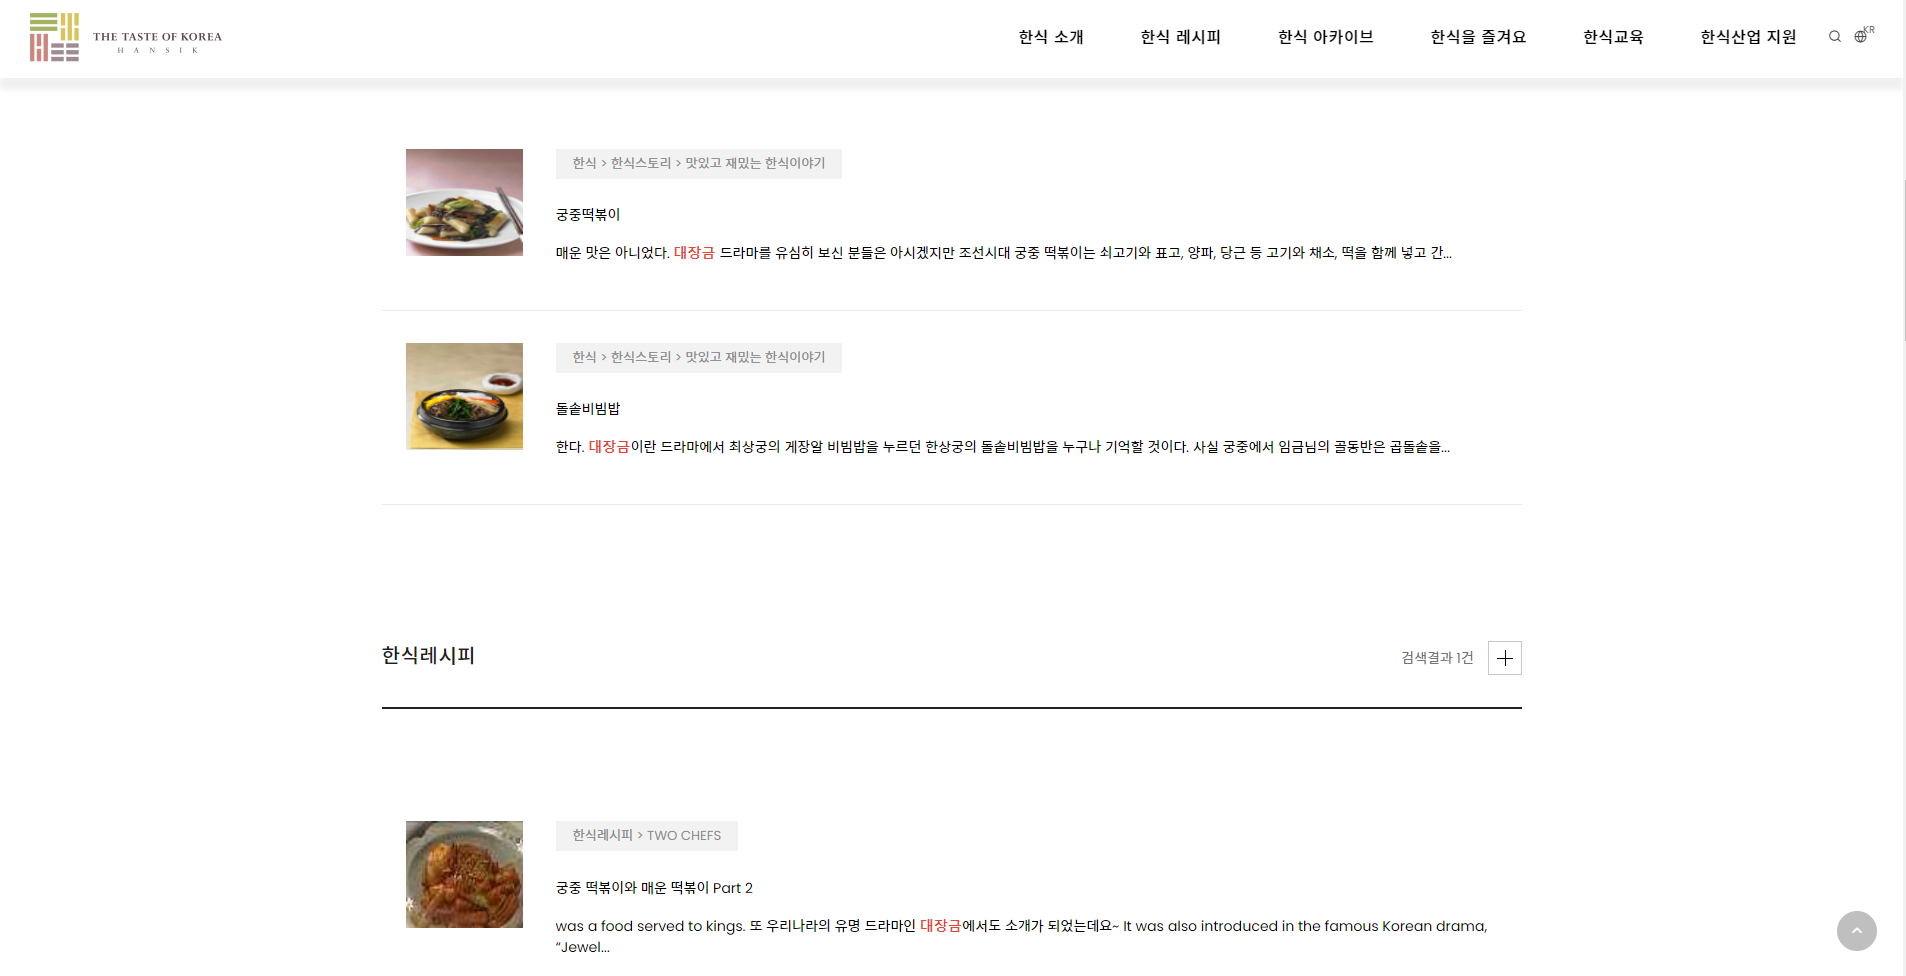
Task: Click the breadcrumb tag above 돌솥비빔밥
Action: (699, 358)
